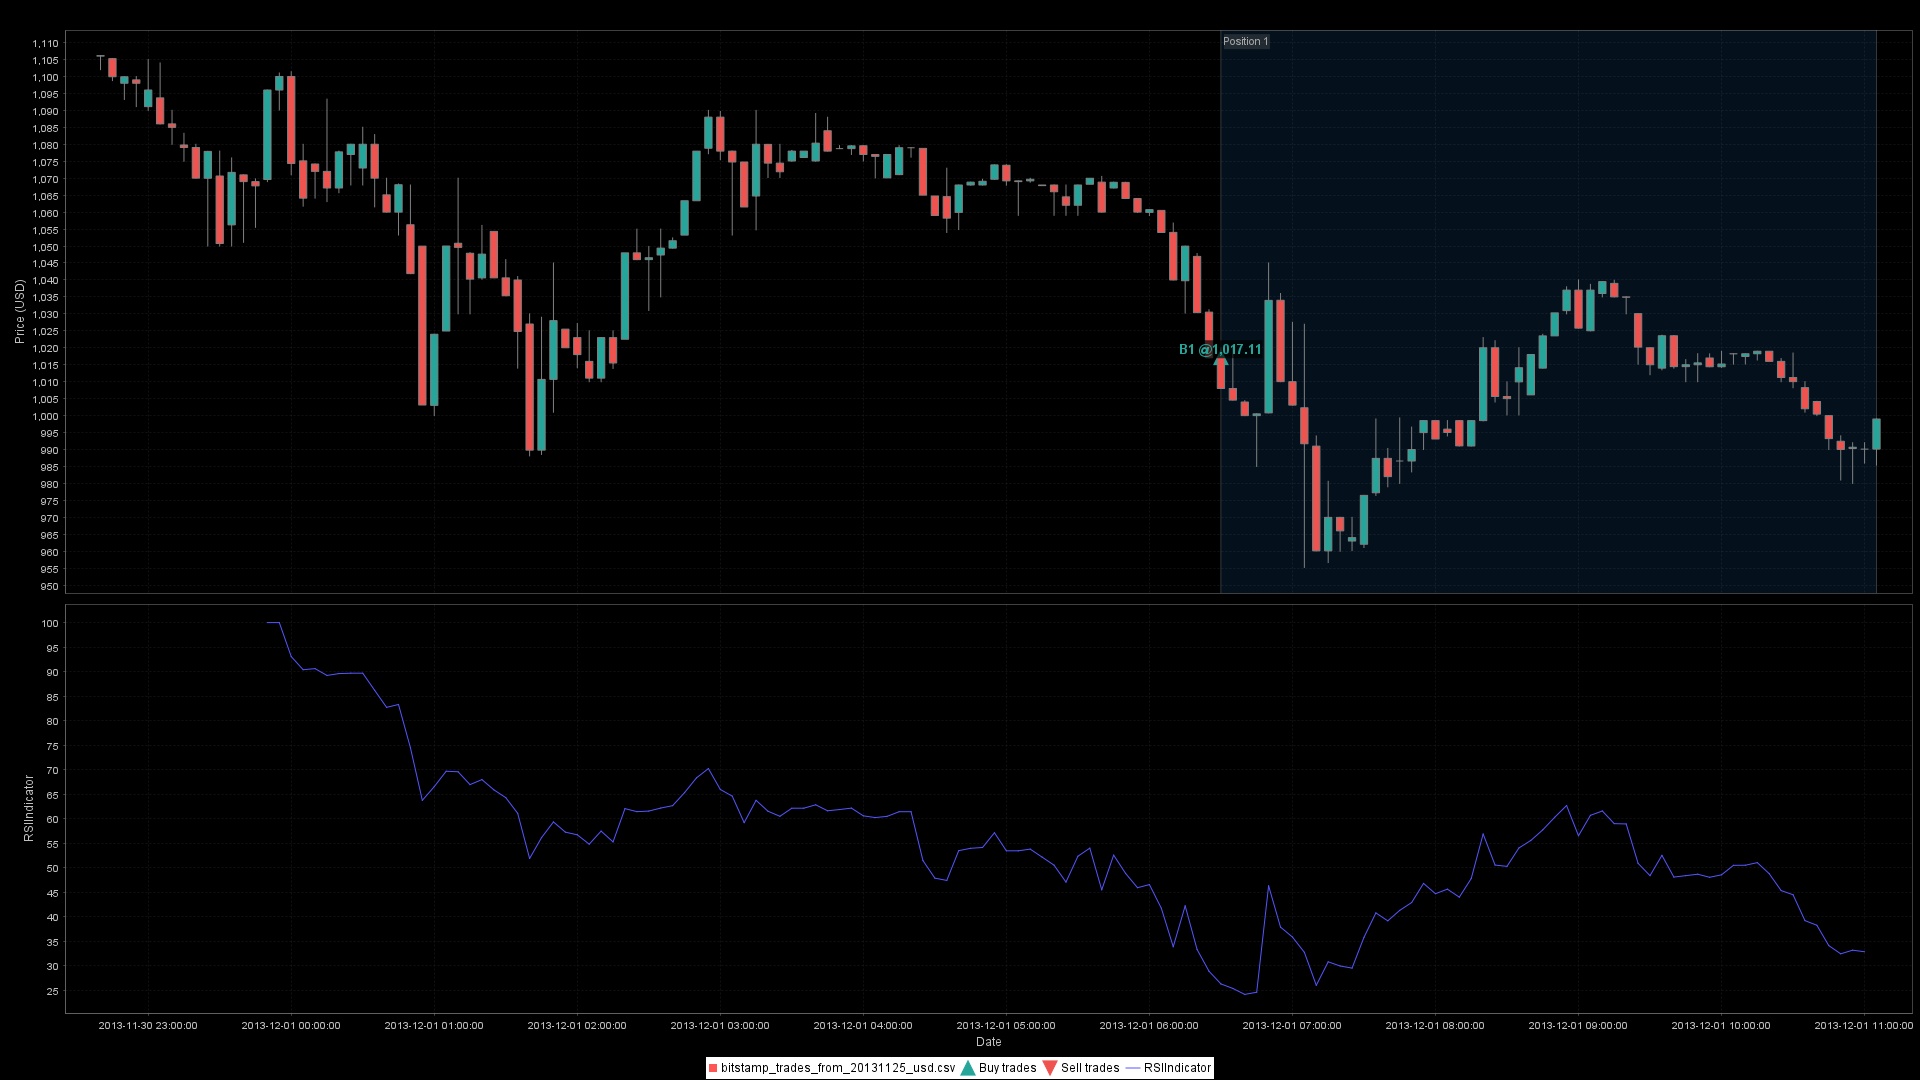Screen dimensions: 1920x1080
Task: Click the last green candlestick at right edge
Action: click(x=1876, y=434)
